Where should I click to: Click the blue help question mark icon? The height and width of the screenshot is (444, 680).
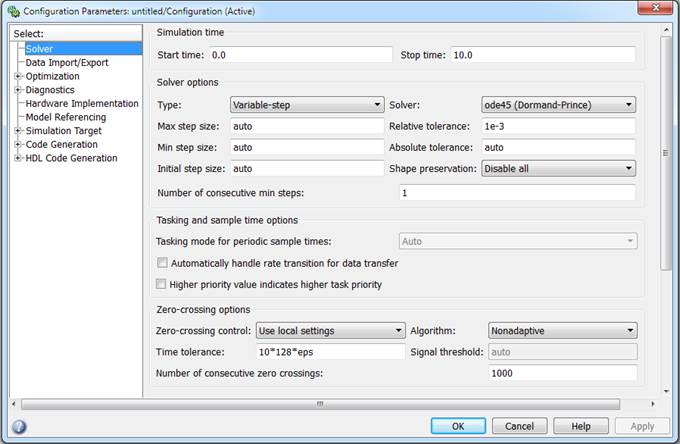click(x=19, y=427)
